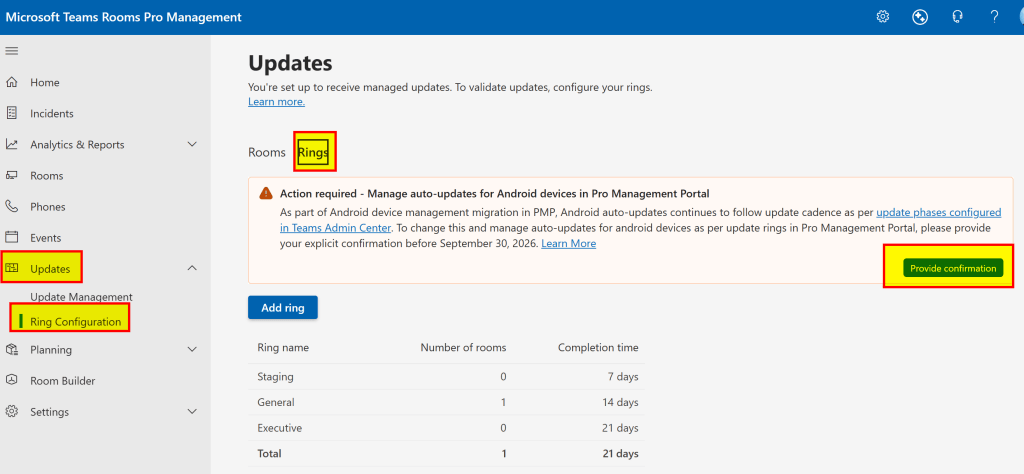Click the Planning sidebar icon
The width and height of the screenshot is (1024, 474).
tap(12, 350)
